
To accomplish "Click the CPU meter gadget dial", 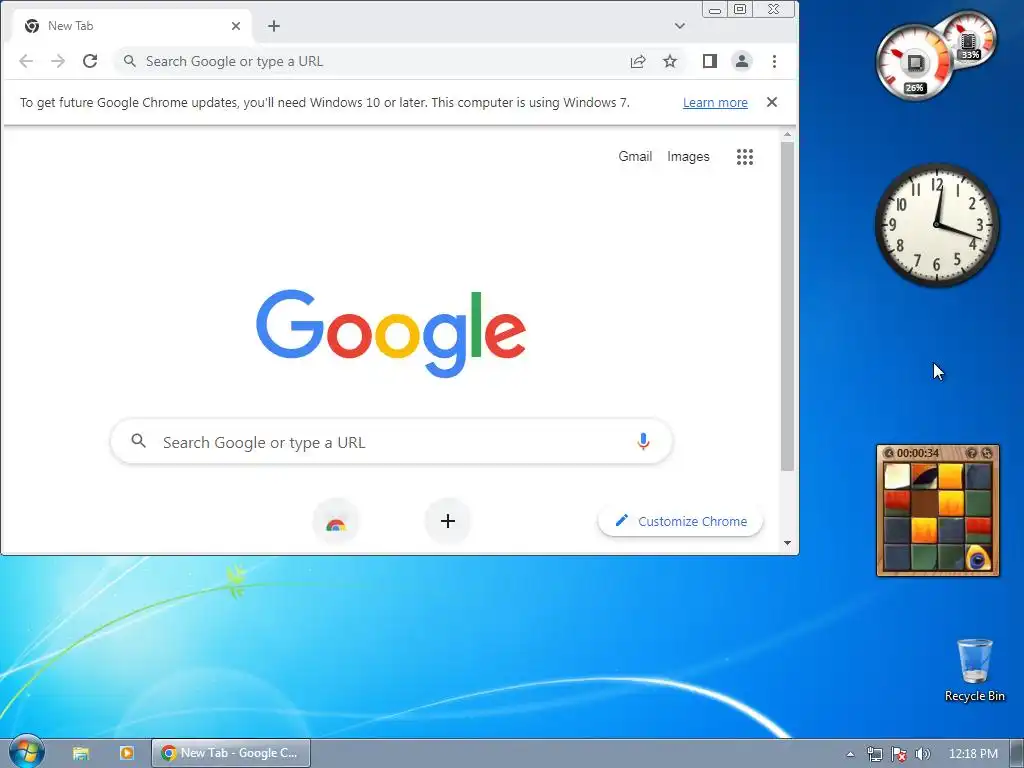I will (914, 63).
